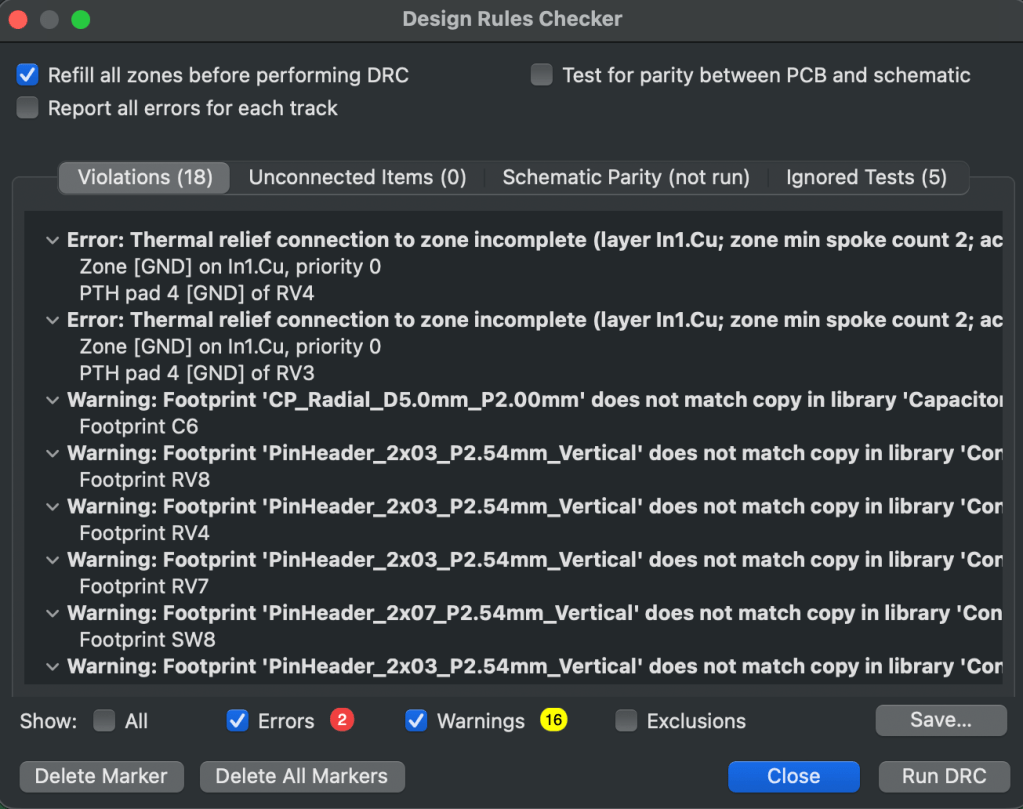Image resolution: width=1023 pixels, height=809 pixels.
Task: Toggle Refill all zones before performing DRC
Action: (28, 75)
